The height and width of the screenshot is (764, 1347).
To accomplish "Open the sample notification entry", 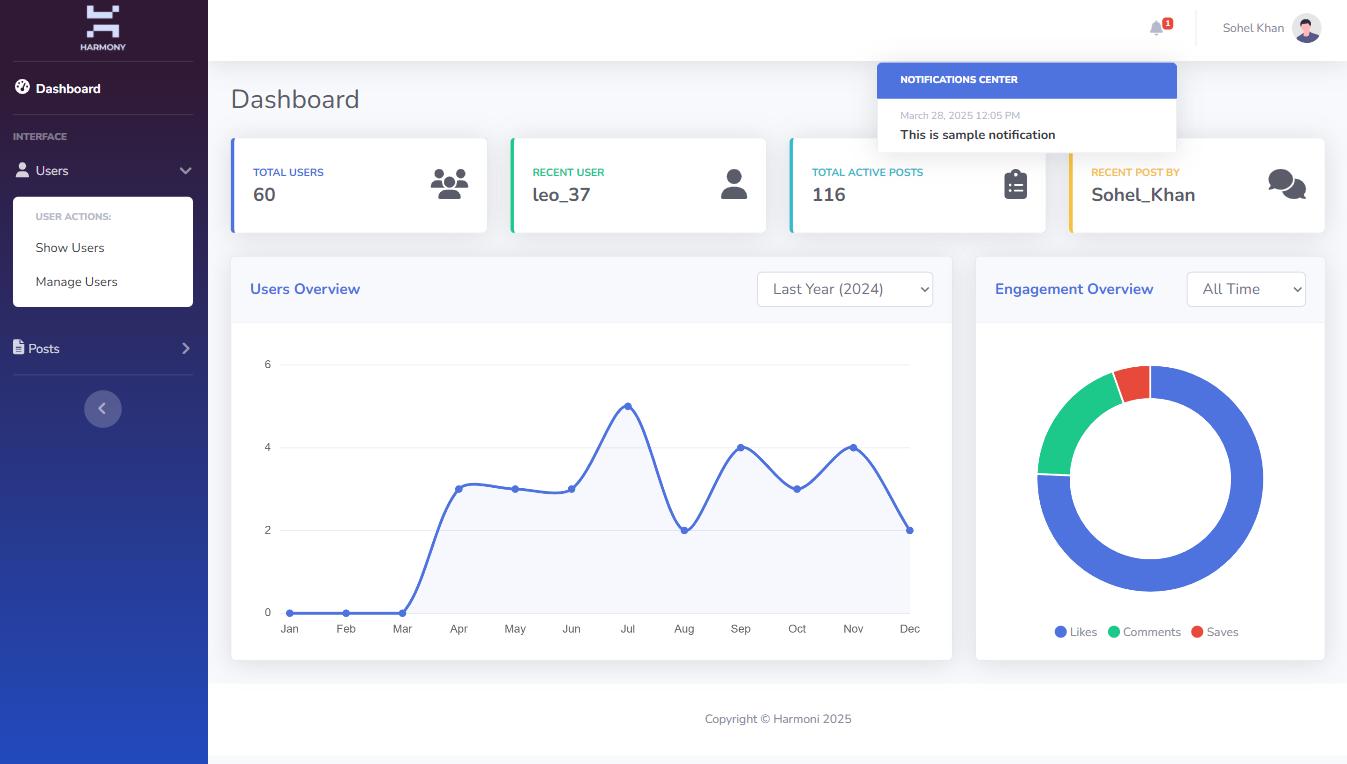I will 1027,125.
